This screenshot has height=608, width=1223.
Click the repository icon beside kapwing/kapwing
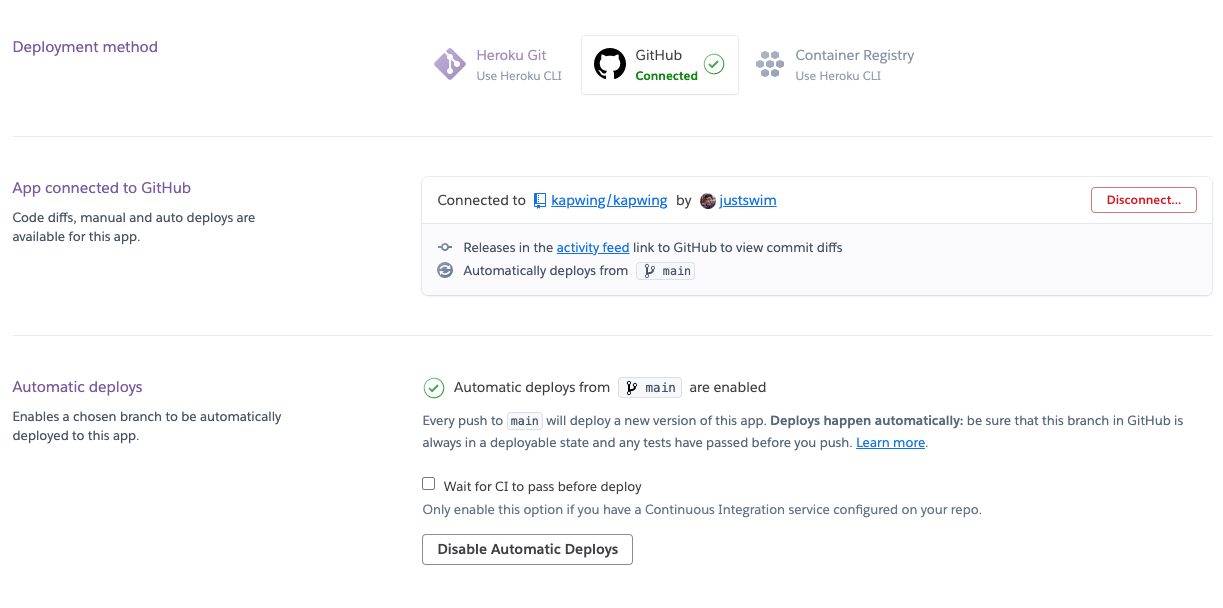[x=540, y=201]
